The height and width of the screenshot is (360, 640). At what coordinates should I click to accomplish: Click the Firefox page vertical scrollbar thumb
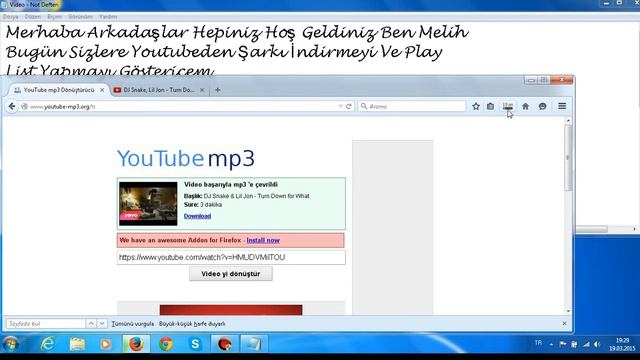pos(568,158)
